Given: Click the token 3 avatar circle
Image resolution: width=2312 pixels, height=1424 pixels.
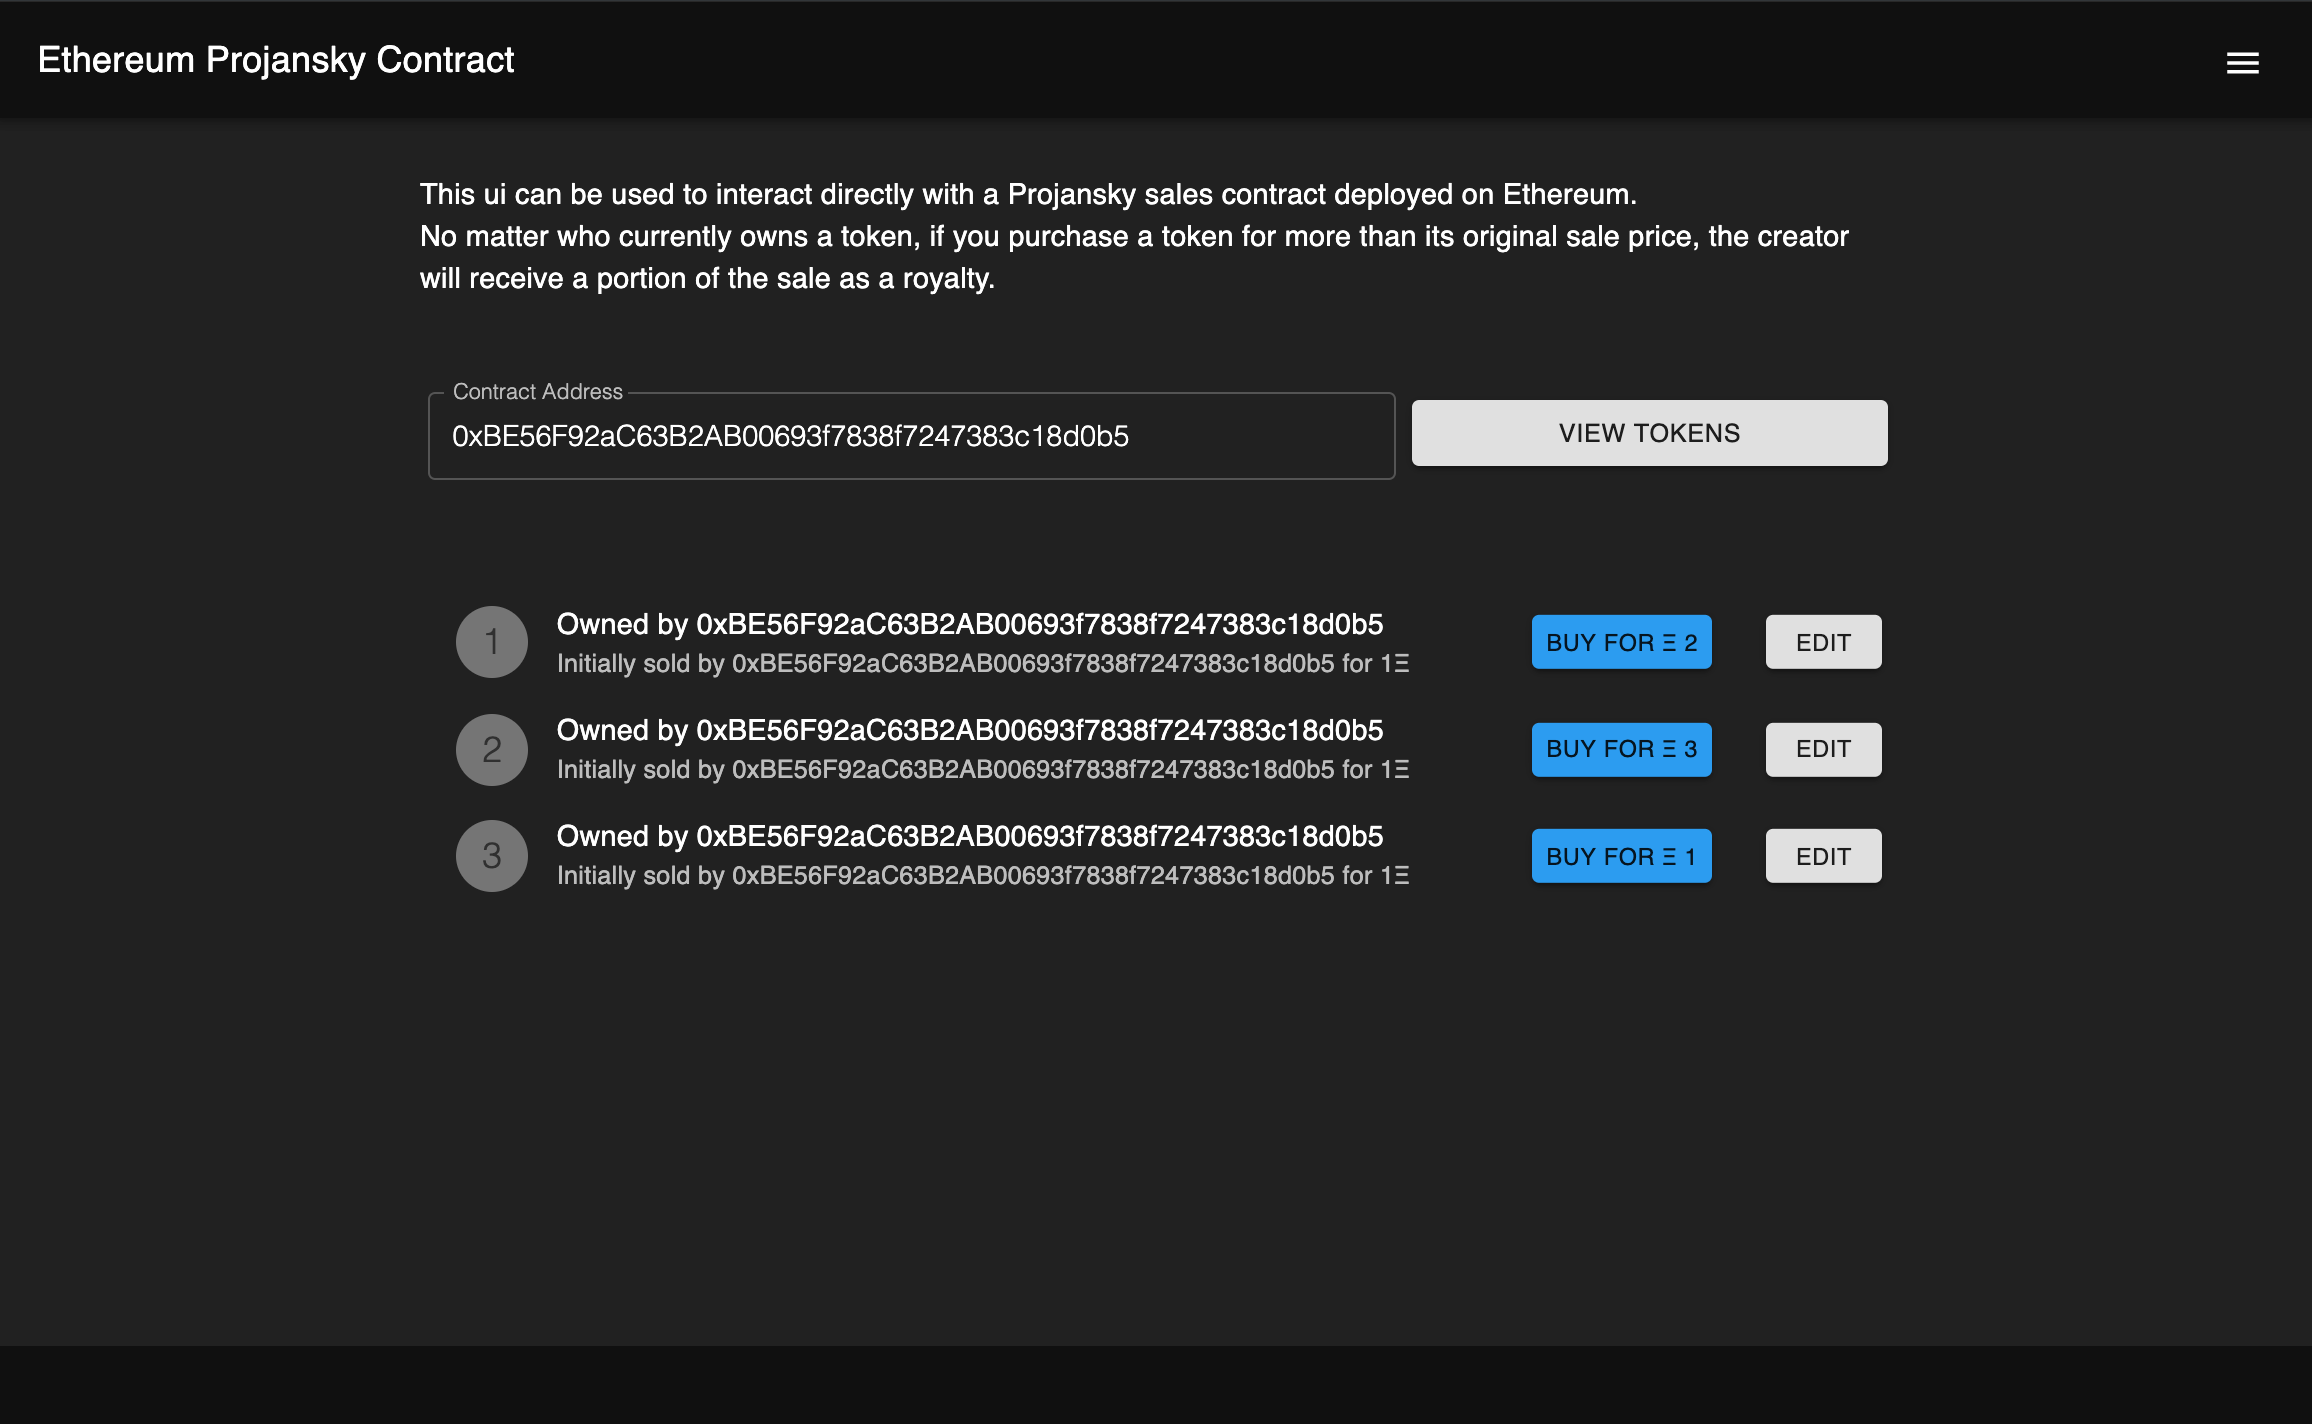Looking at the screenshot, I should [491, 856].
